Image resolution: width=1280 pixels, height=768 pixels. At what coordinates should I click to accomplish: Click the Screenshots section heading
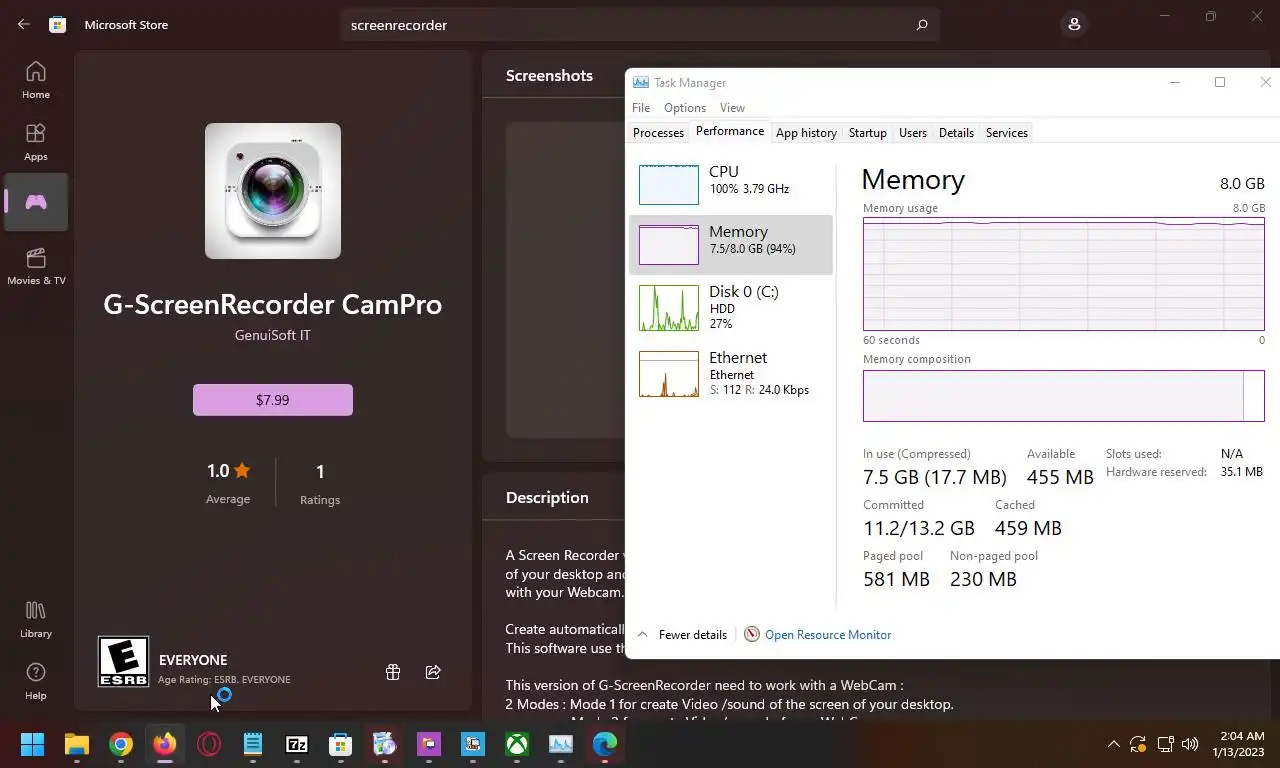549,76
